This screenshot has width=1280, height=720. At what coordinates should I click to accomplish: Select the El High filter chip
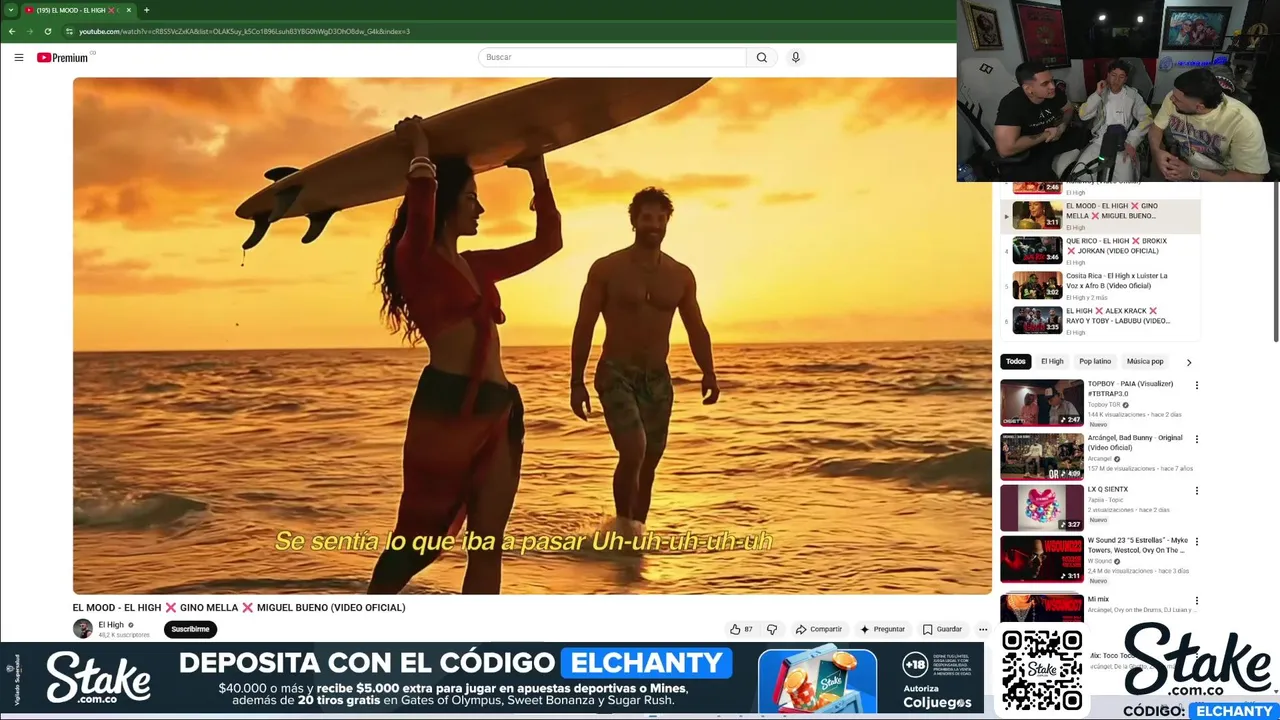[1052, 361]
